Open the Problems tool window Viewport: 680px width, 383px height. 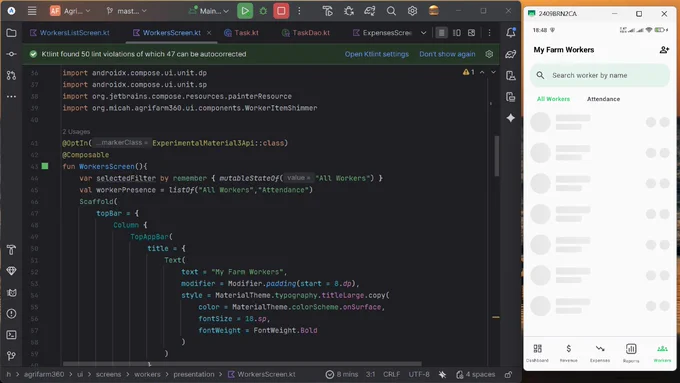click(x=12, y=314)
